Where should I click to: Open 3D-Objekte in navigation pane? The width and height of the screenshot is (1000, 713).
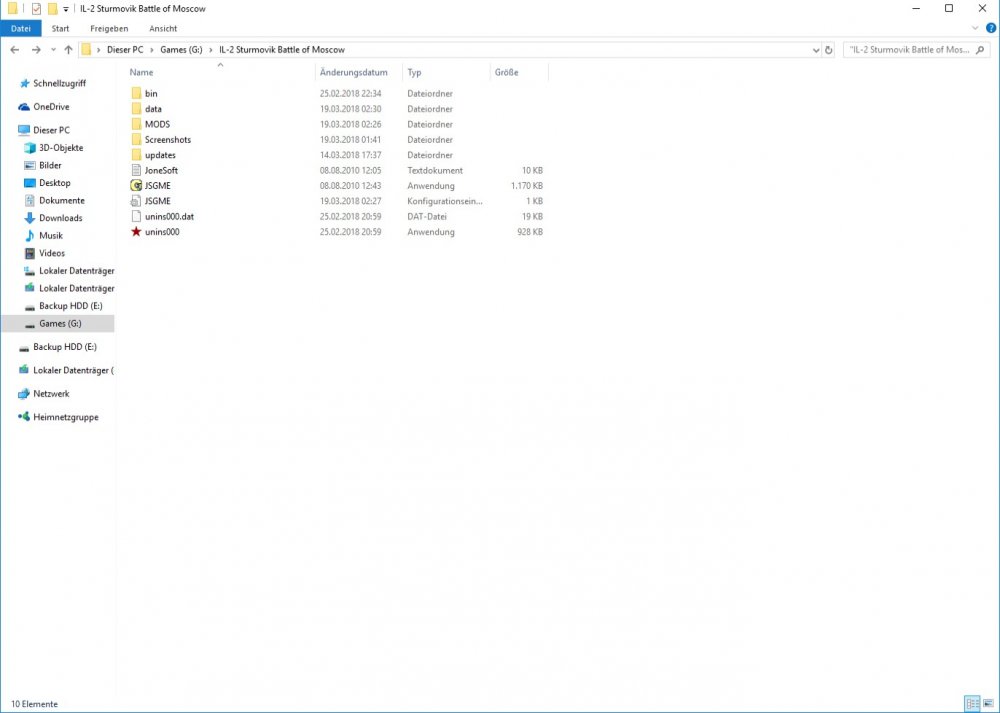click(54, 147)
